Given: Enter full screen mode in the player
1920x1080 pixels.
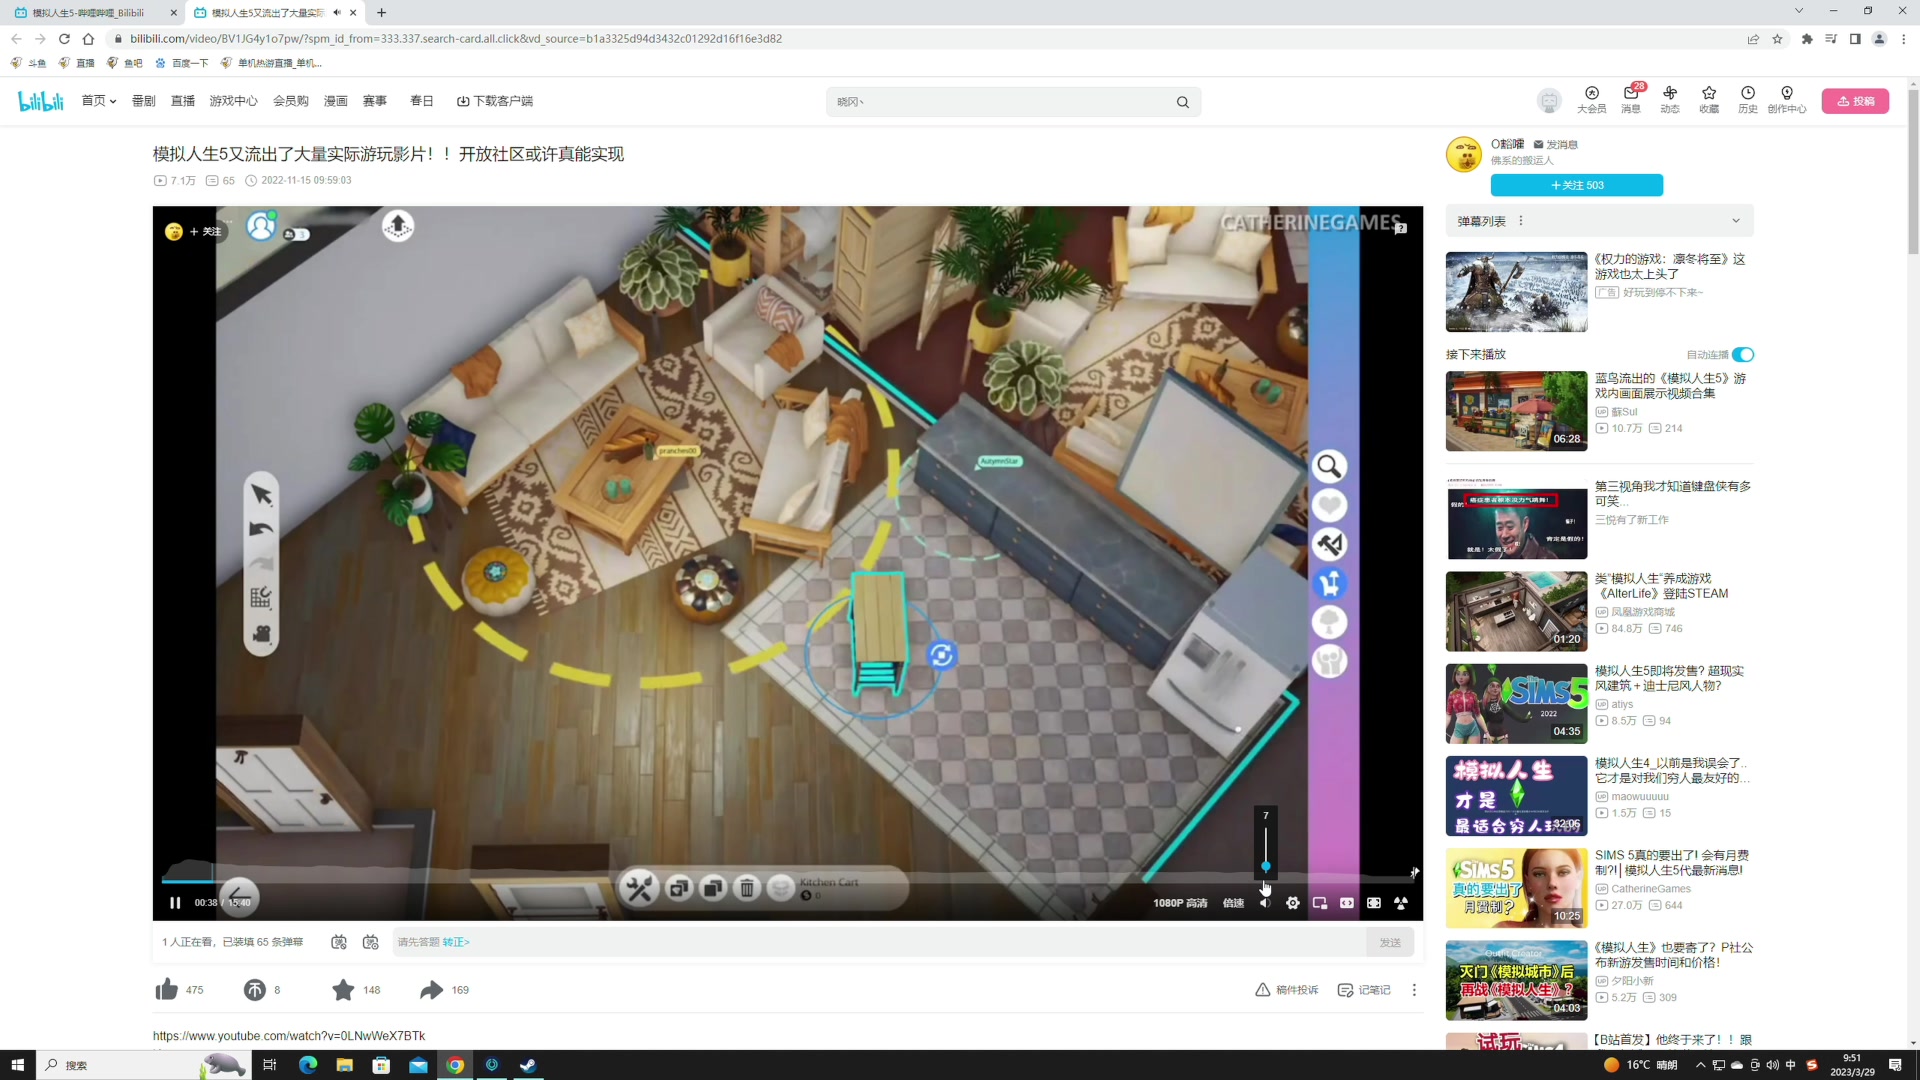Looking at the screenshot, I should [x=1401, y=903].
